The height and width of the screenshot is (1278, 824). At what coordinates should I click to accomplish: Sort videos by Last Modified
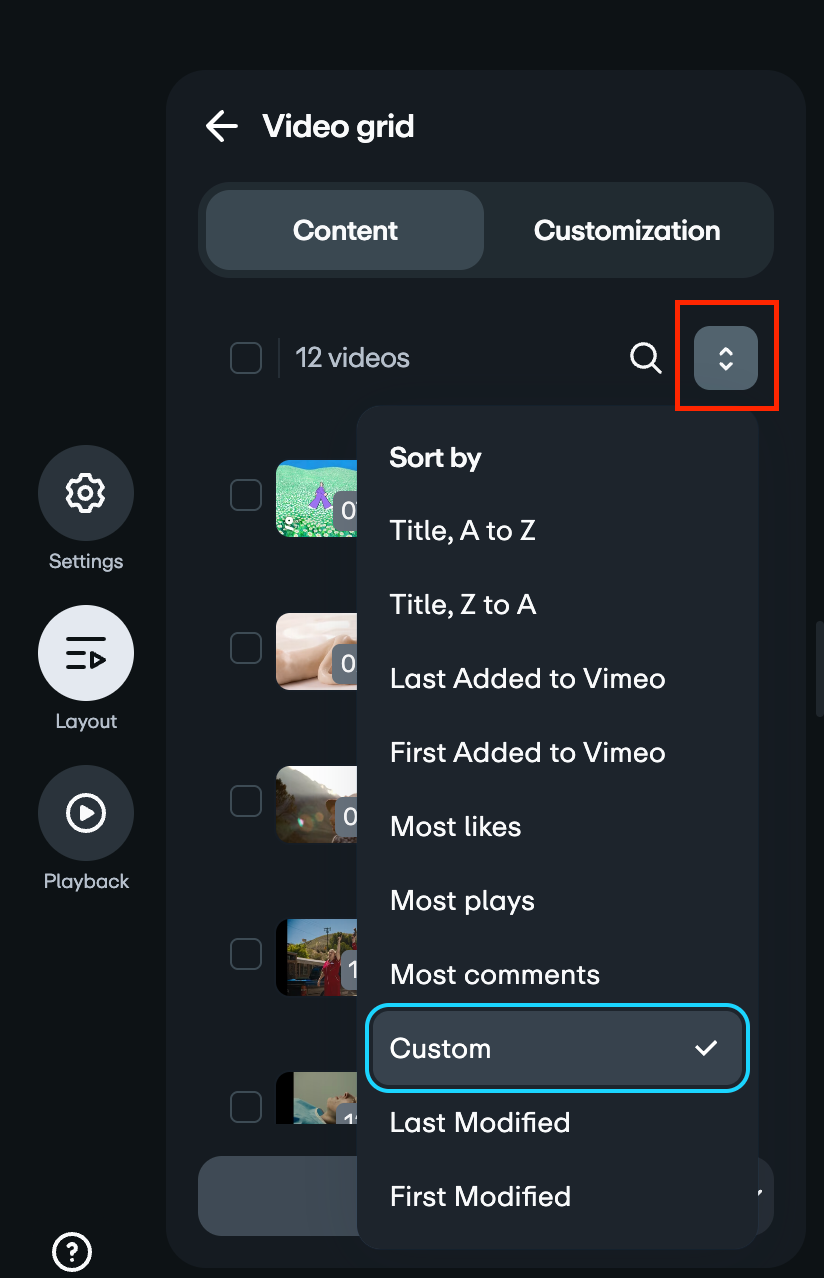[480, 1122]
